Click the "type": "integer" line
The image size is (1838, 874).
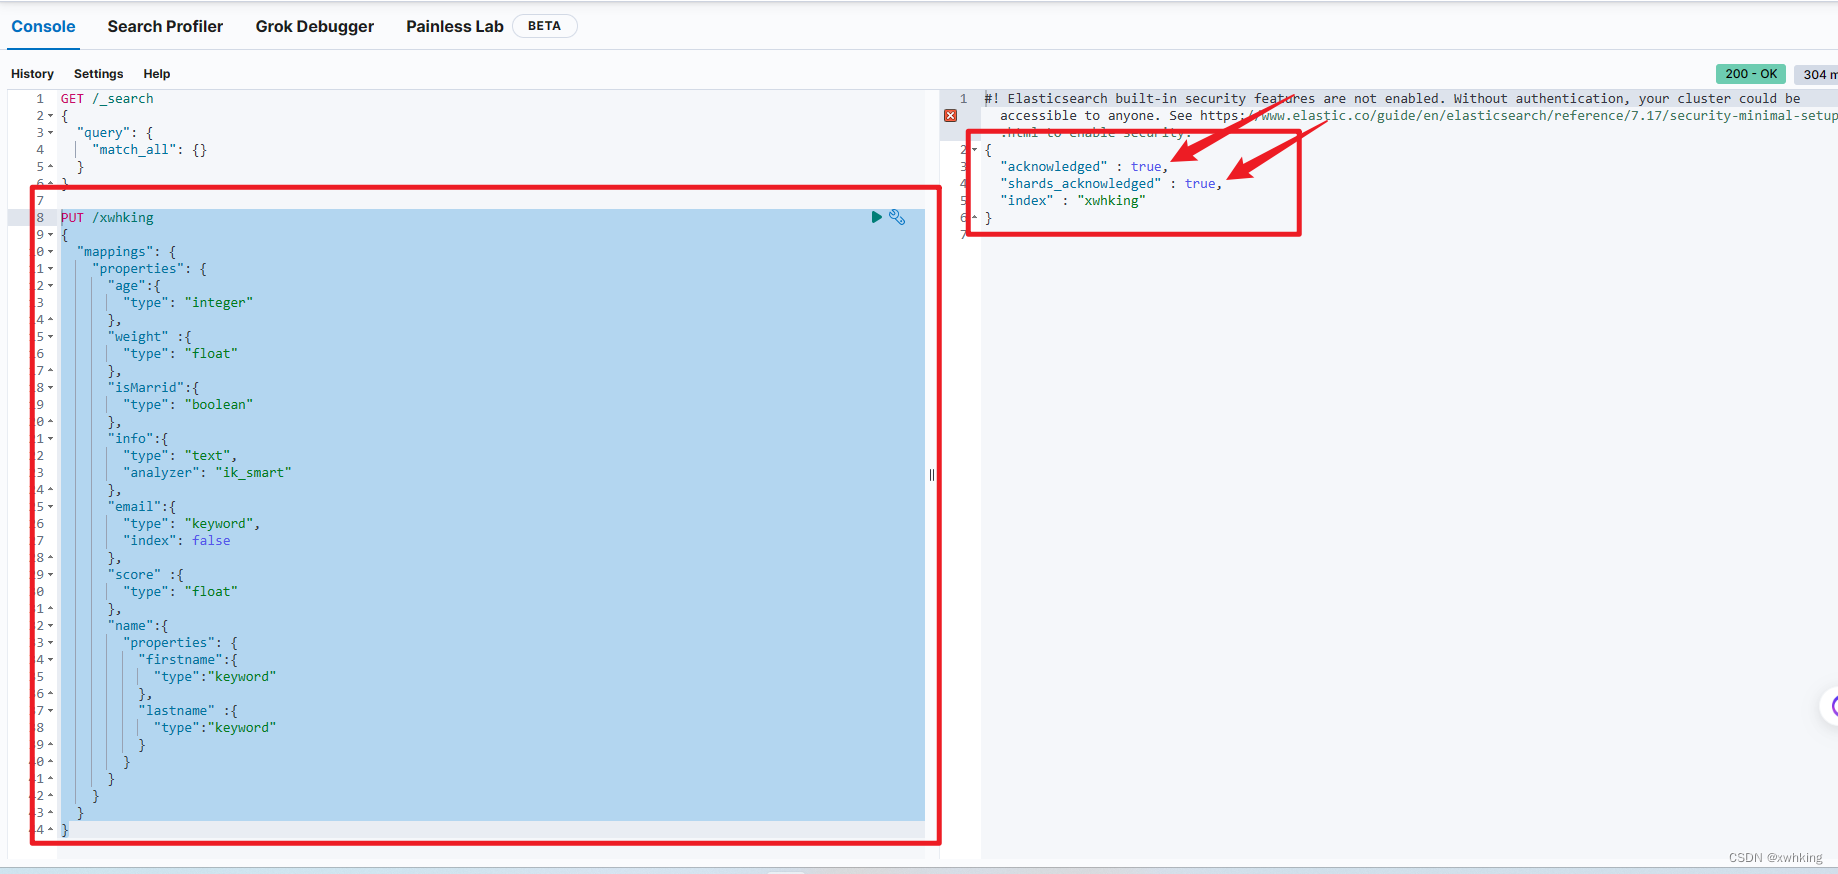(x=188, y=303)
